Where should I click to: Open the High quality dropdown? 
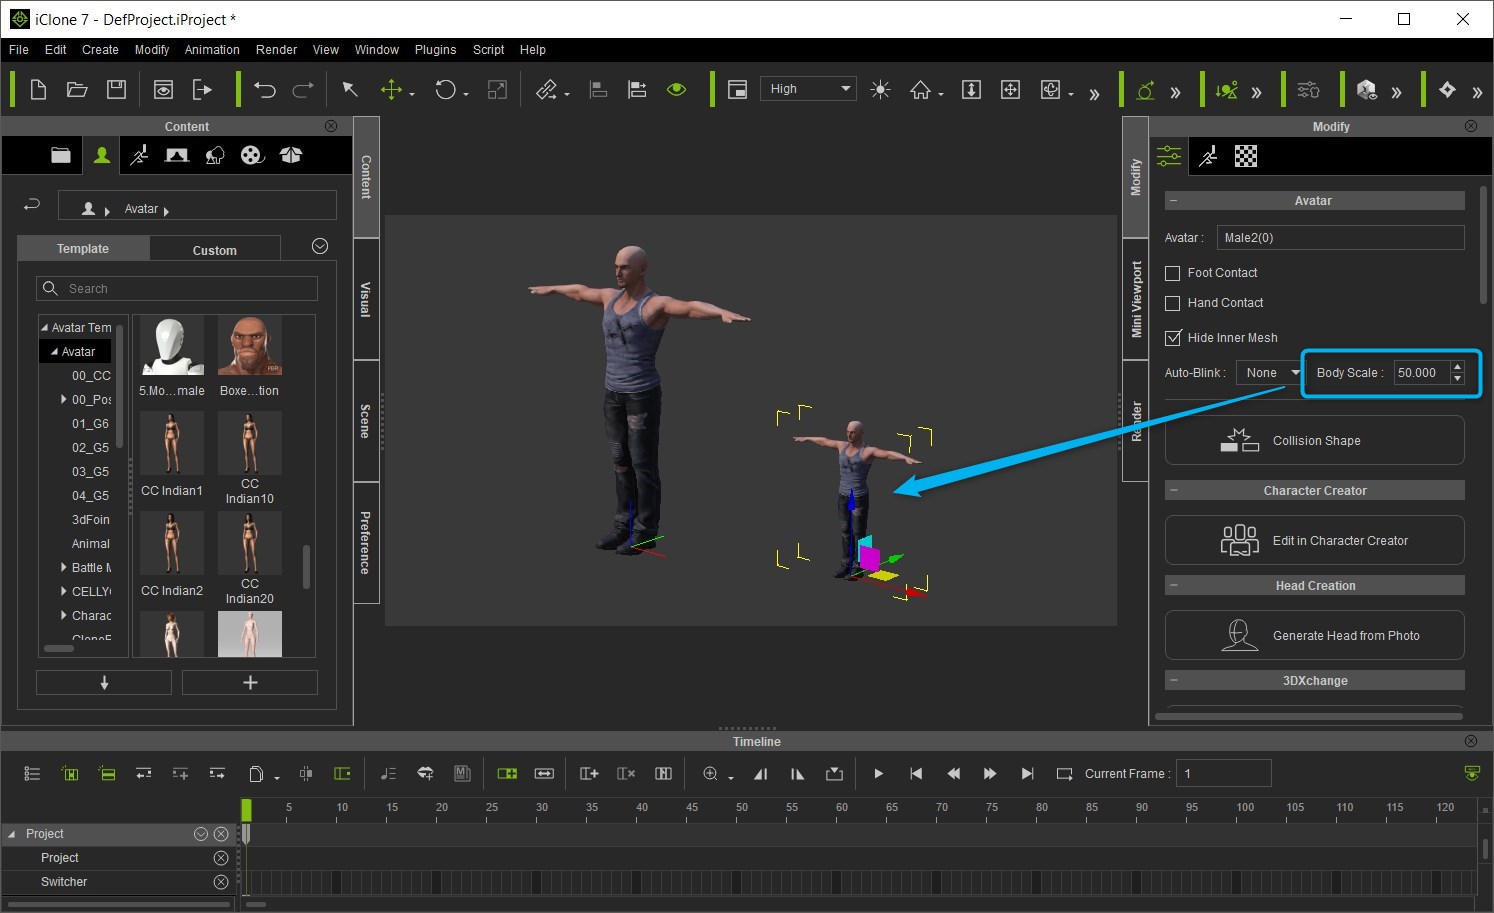(x=808, y=89)
